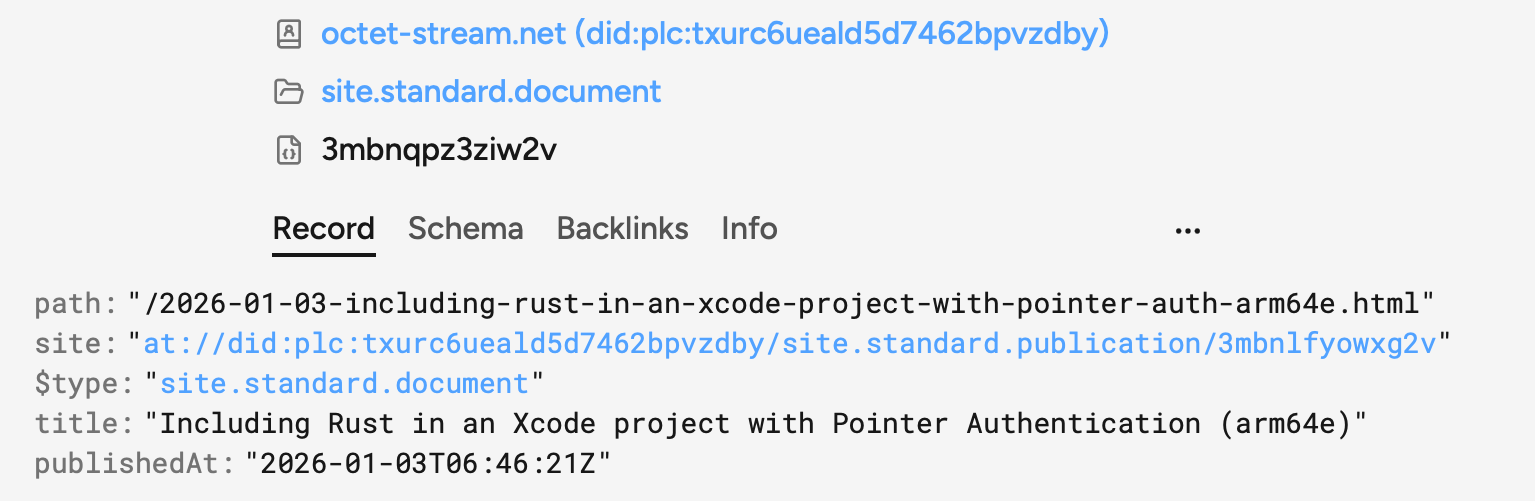
Task: Click the path value ending in arm64e.html
Action: 781,303
